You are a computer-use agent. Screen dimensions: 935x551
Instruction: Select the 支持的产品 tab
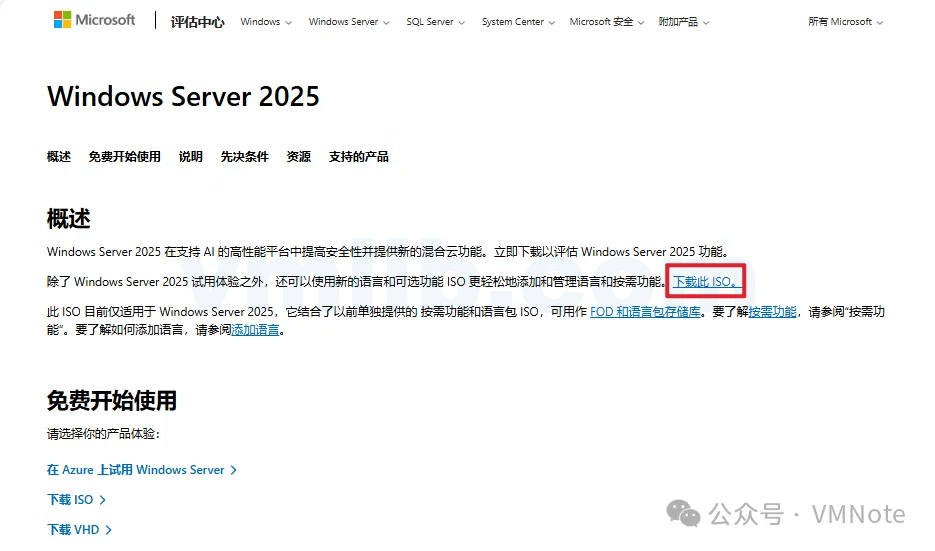(x=358, y=157)
